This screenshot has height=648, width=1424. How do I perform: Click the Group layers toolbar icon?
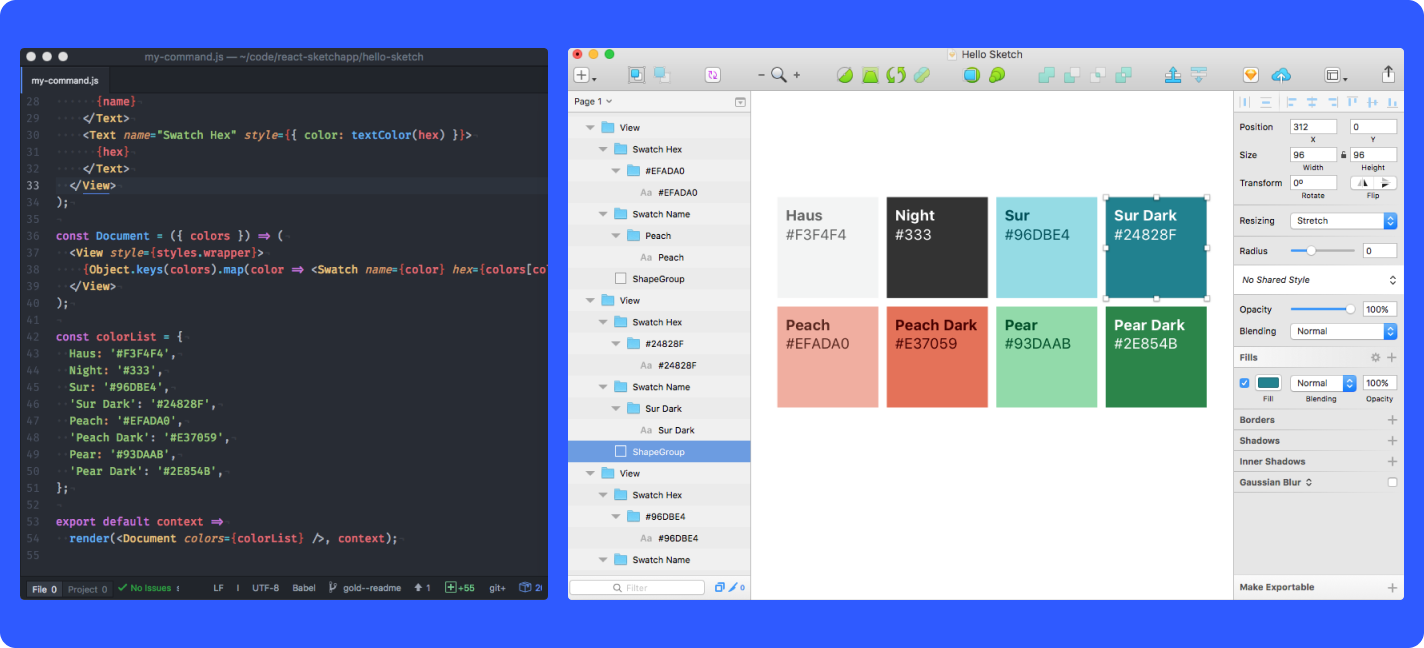[636, 75]
